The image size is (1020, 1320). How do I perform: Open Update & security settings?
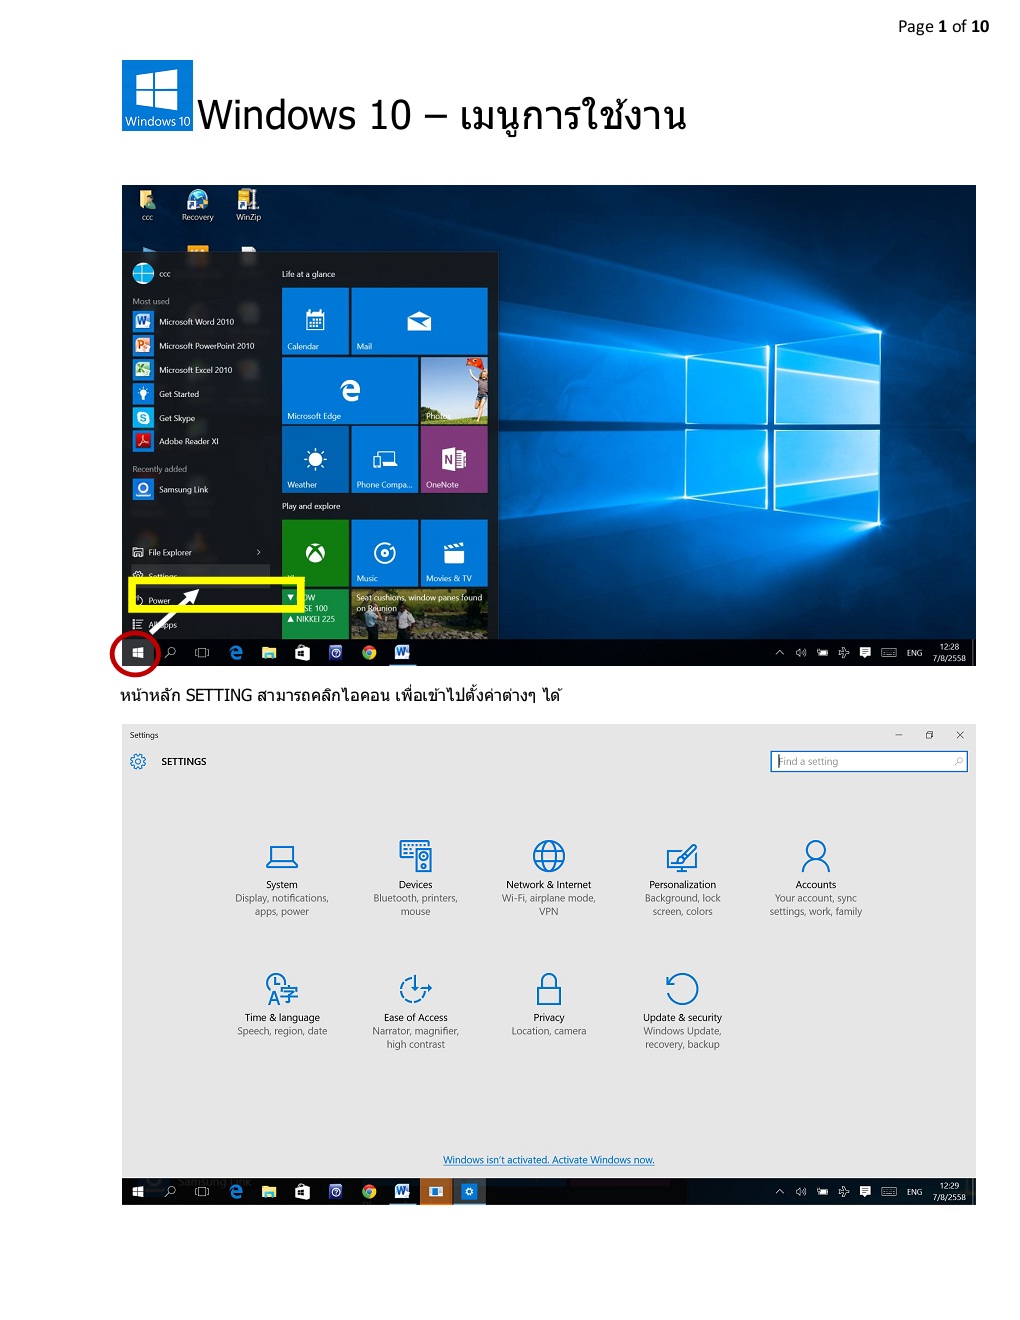point(683,1012)
